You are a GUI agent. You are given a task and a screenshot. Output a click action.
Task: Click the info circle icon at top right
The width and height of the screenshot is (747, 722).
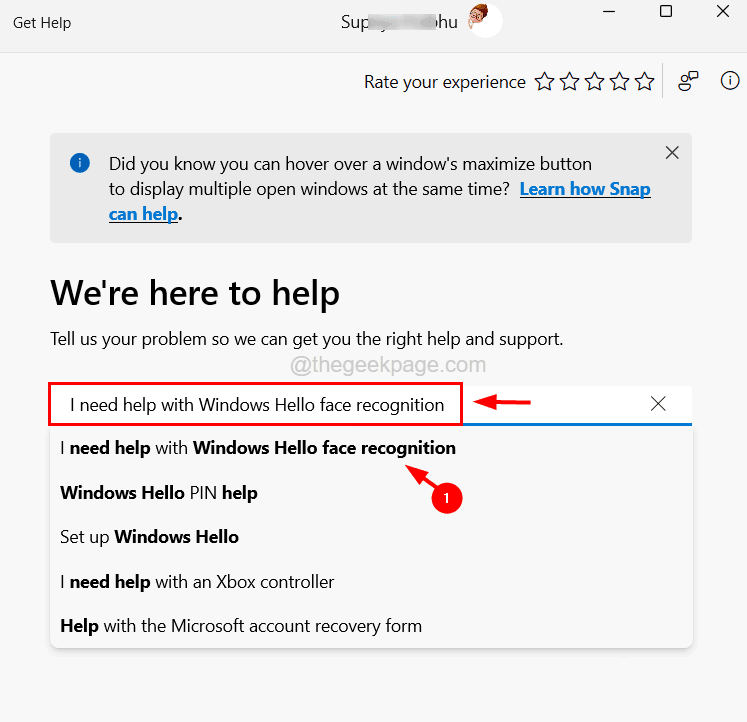coord(730,82)
